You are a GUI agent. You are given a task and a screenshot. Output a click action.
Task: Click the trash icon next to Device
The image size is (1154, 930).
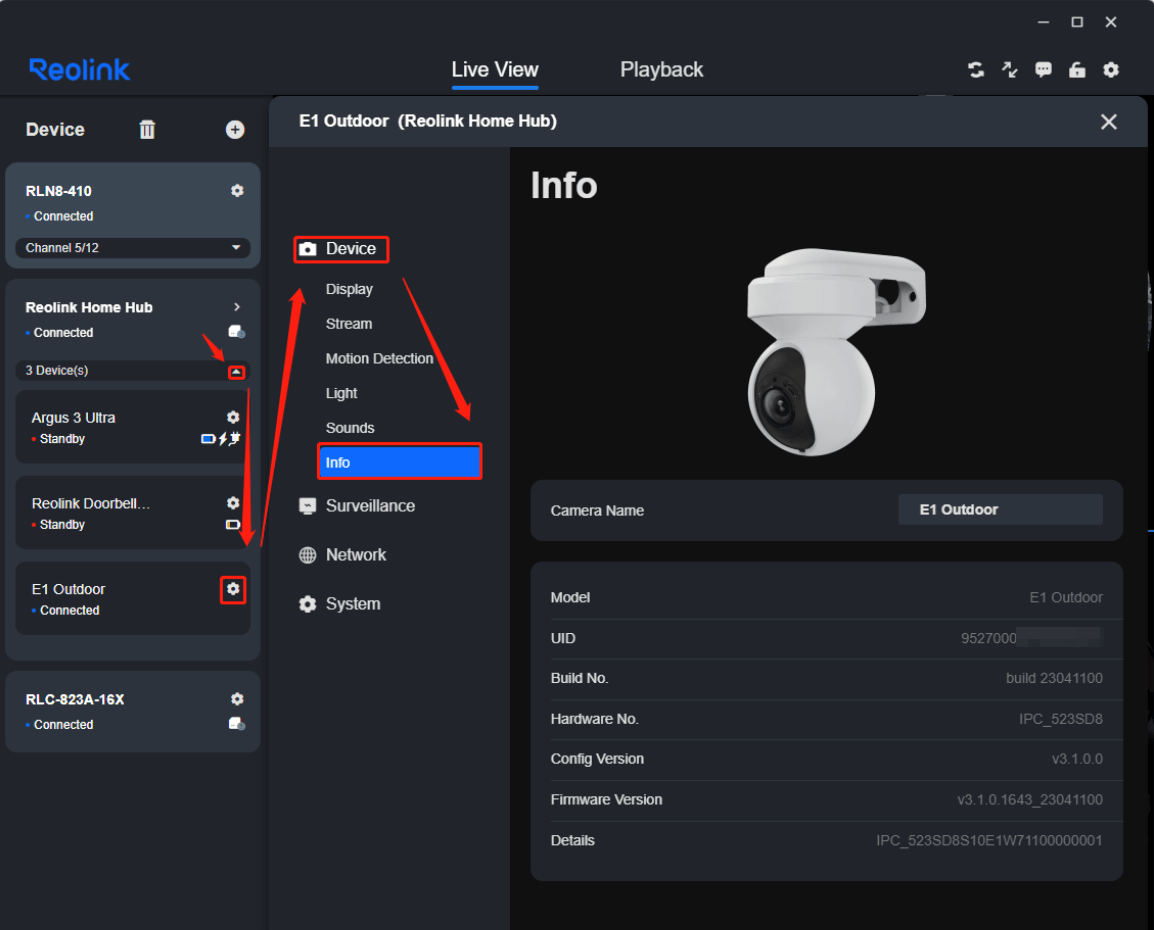coord(147,129)
